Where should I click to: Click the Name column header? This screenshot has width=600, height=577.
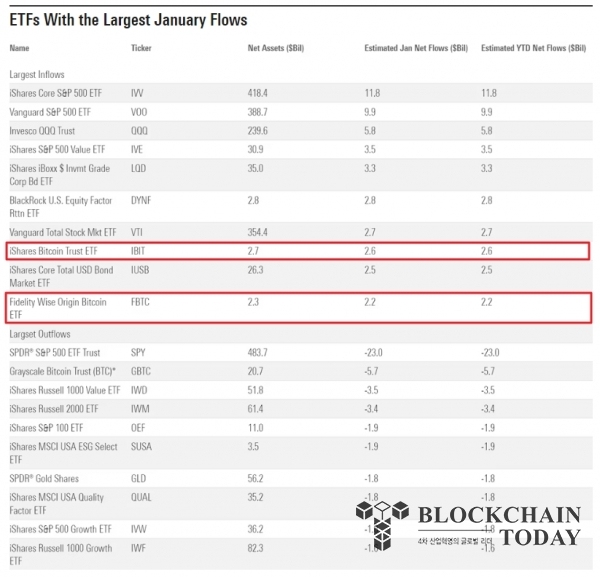(x=19, y=48)
